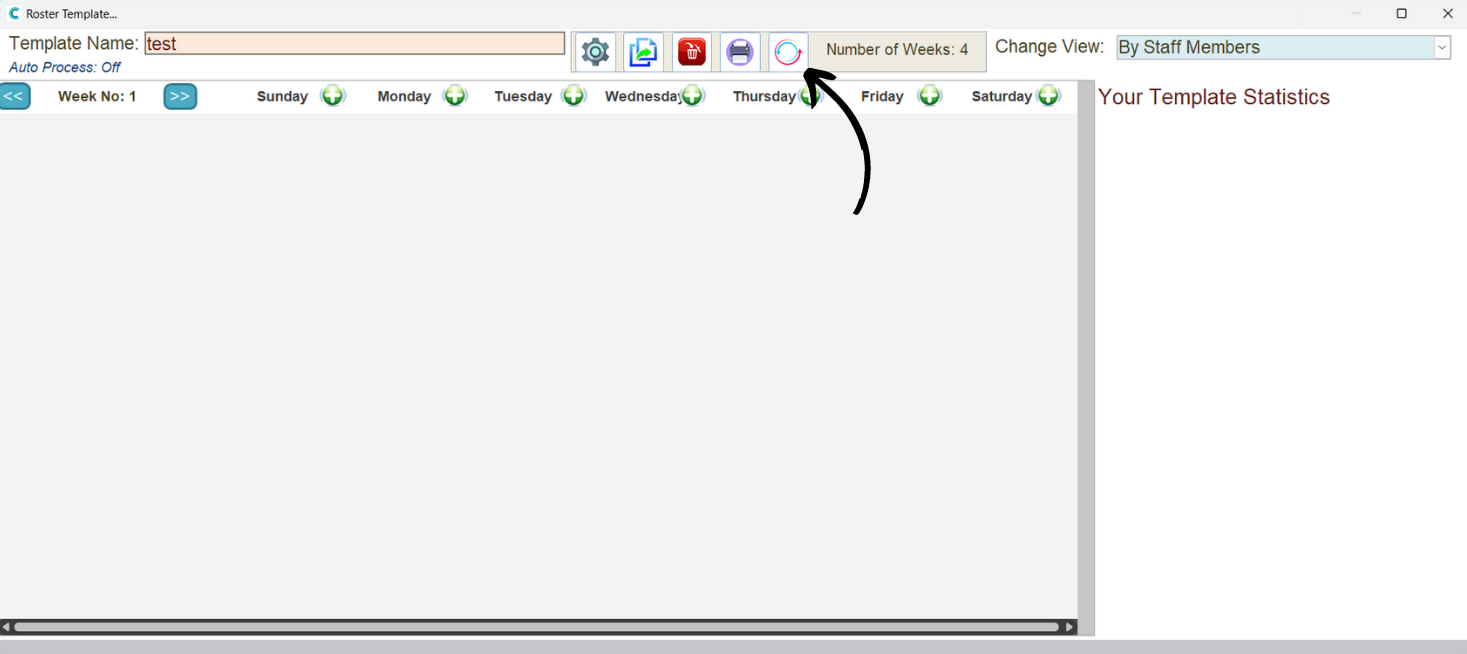
Task: Click the copy/export template icon
Action: coord(643,52)
